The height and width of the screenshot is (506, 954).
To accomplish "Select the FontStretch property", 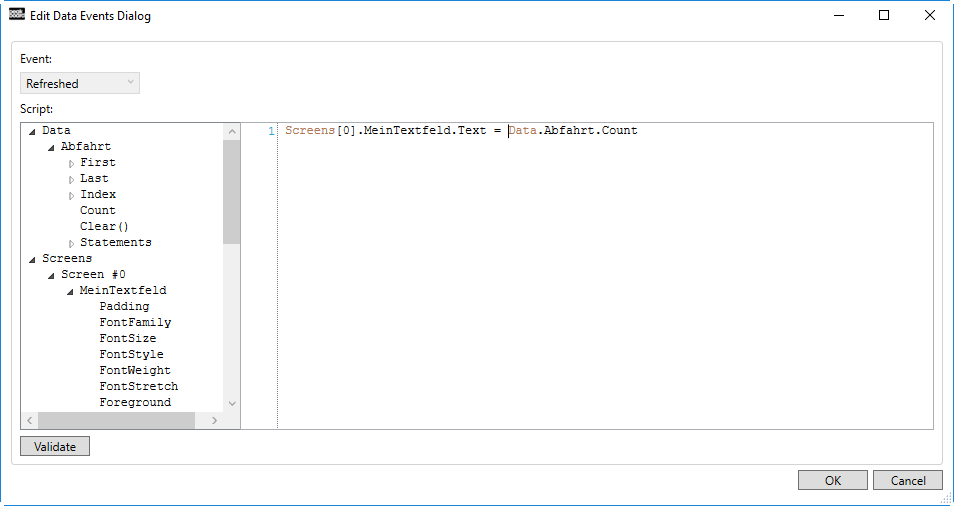I will 139,386.
